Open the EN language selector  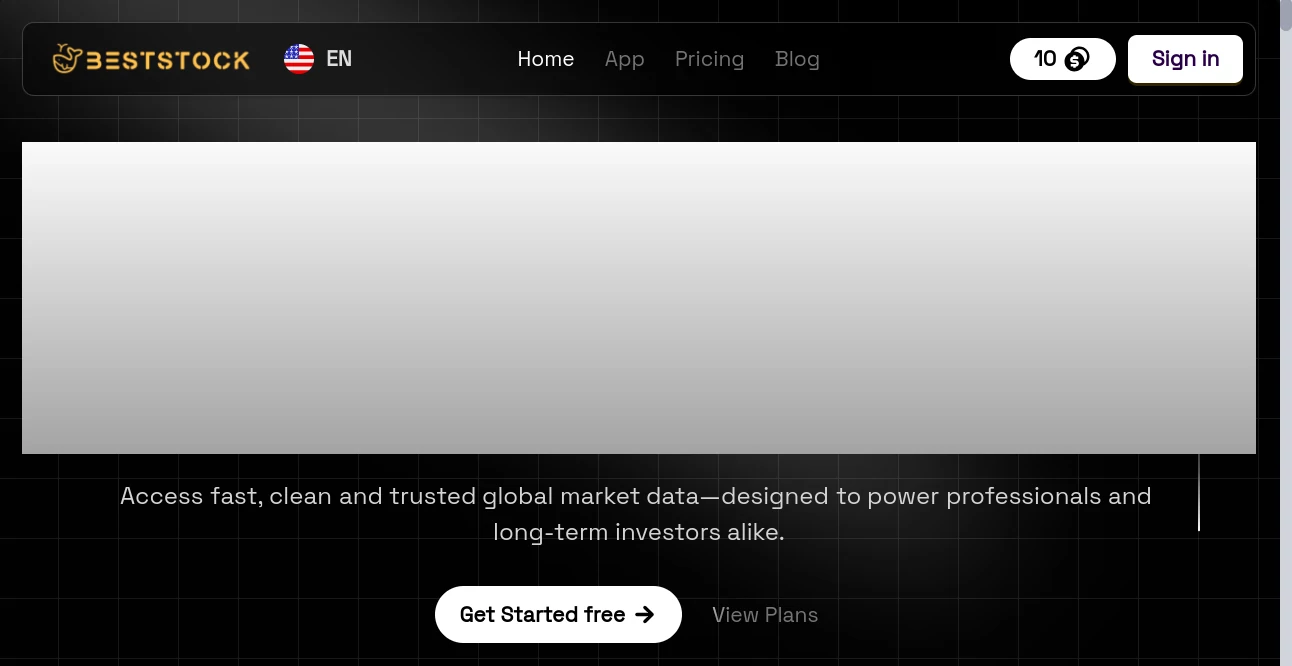(318, 59)
